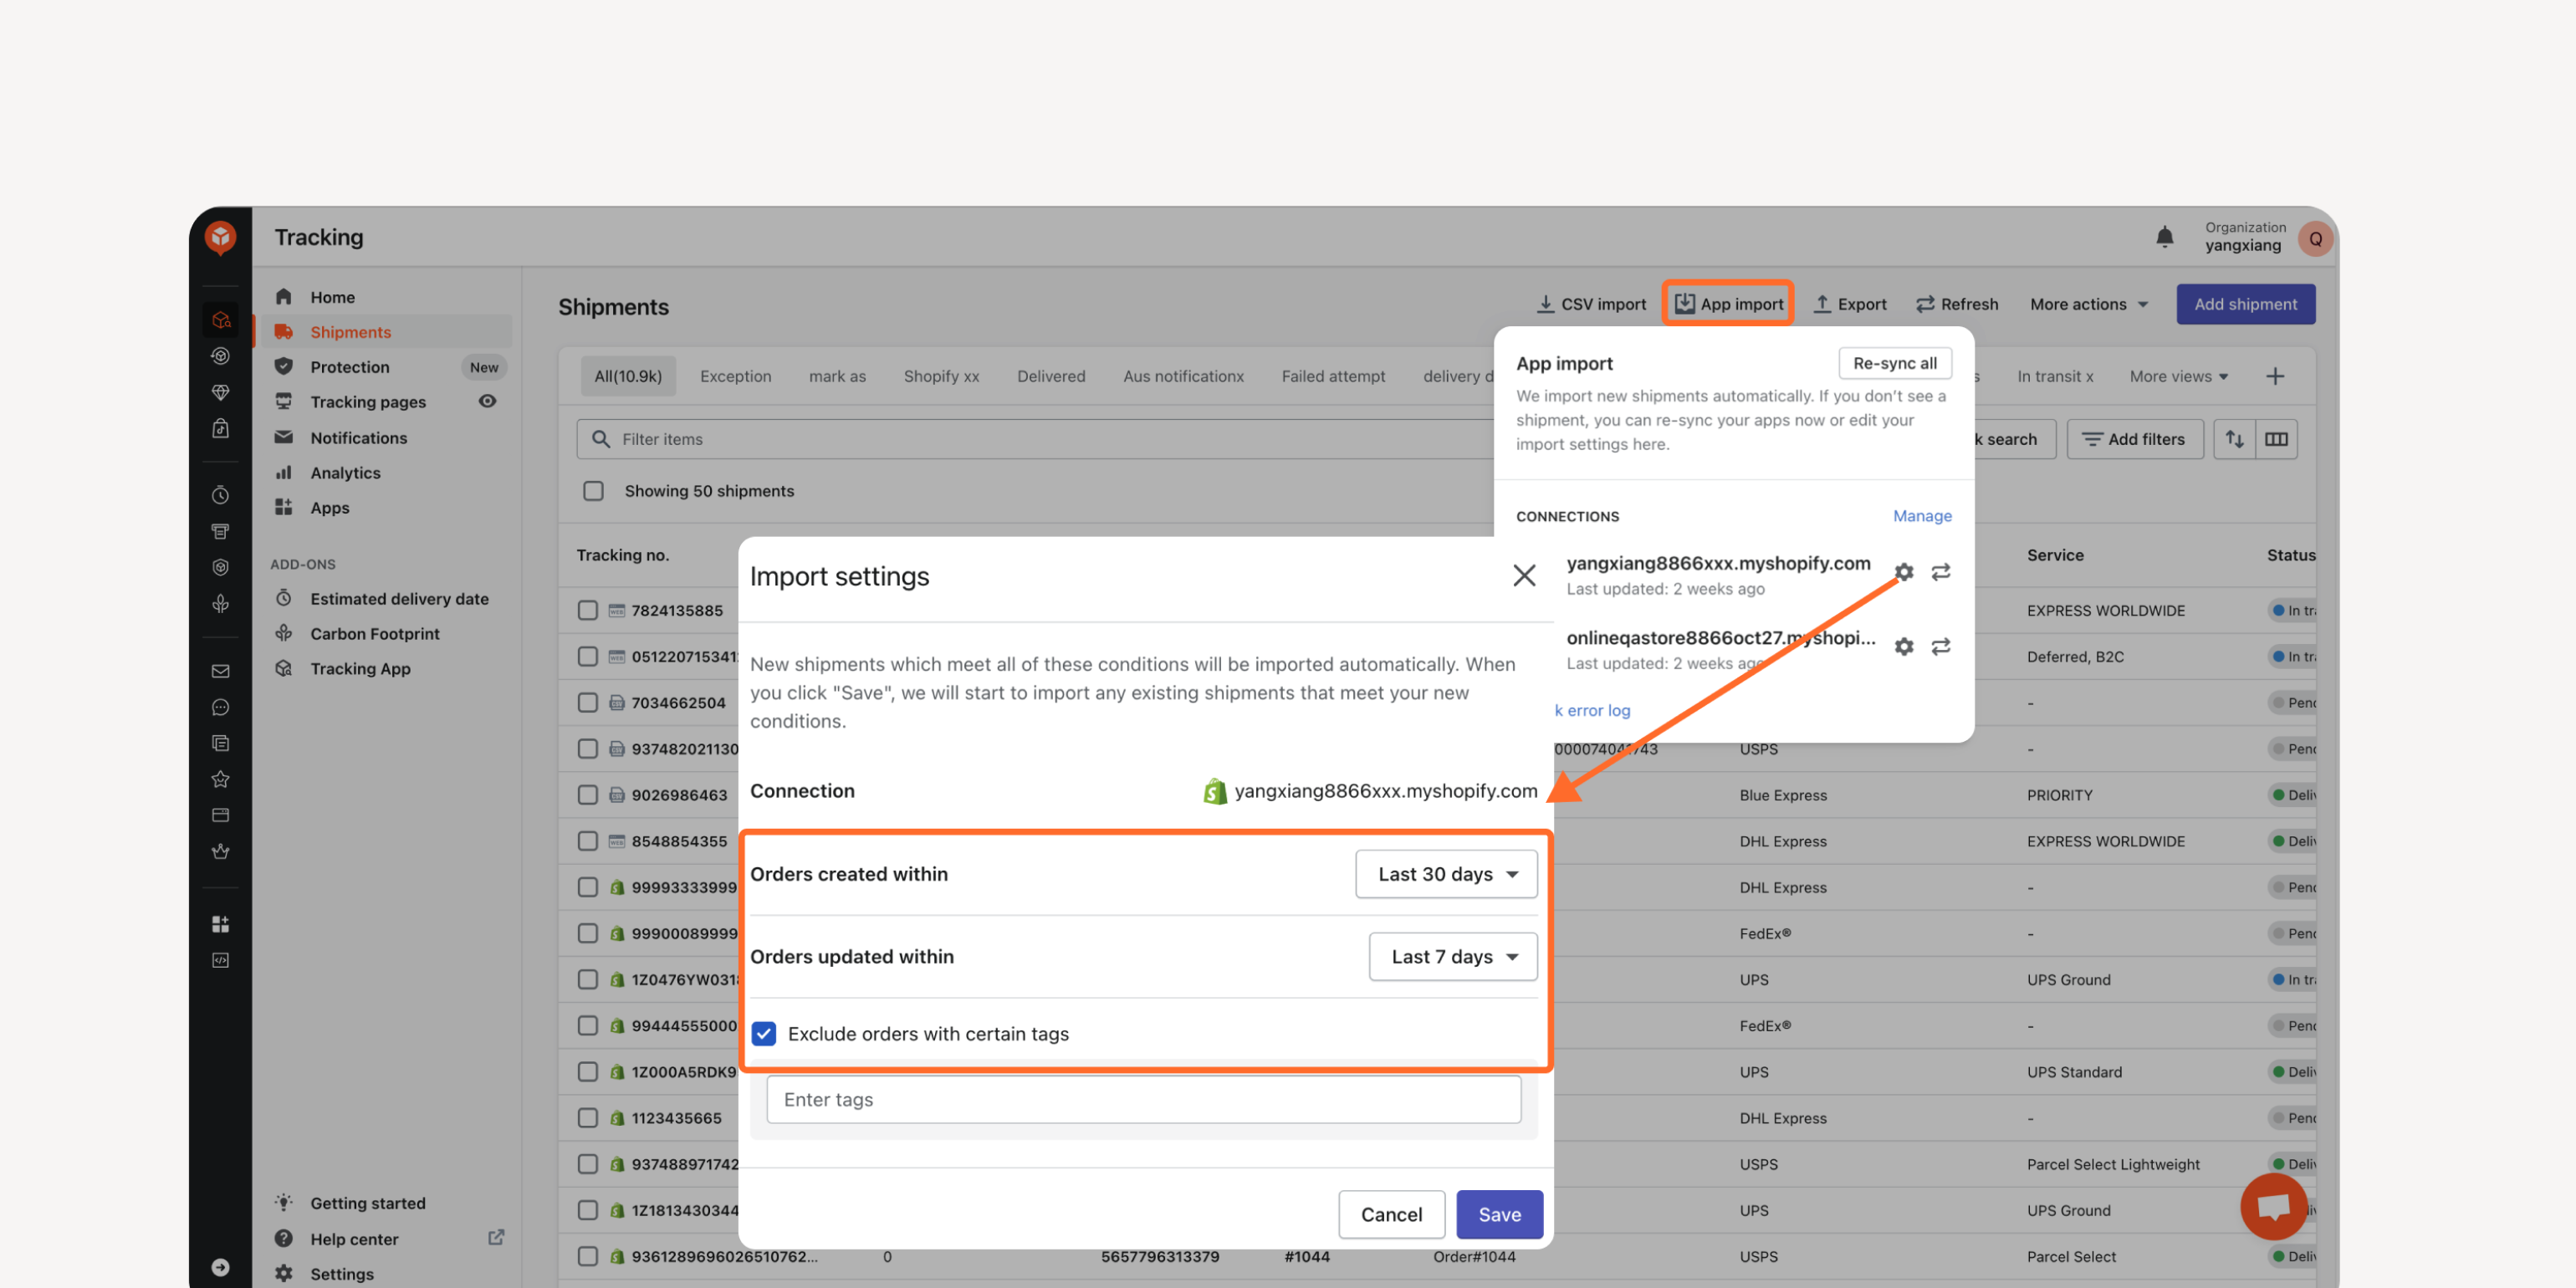Select shipment 8548854355 checkbox

tap(588, 841)
